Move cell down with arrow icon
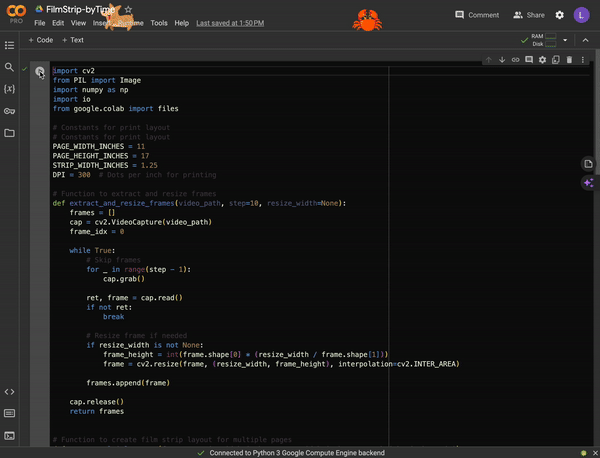 pyautogui.click(x=502, y=60)
